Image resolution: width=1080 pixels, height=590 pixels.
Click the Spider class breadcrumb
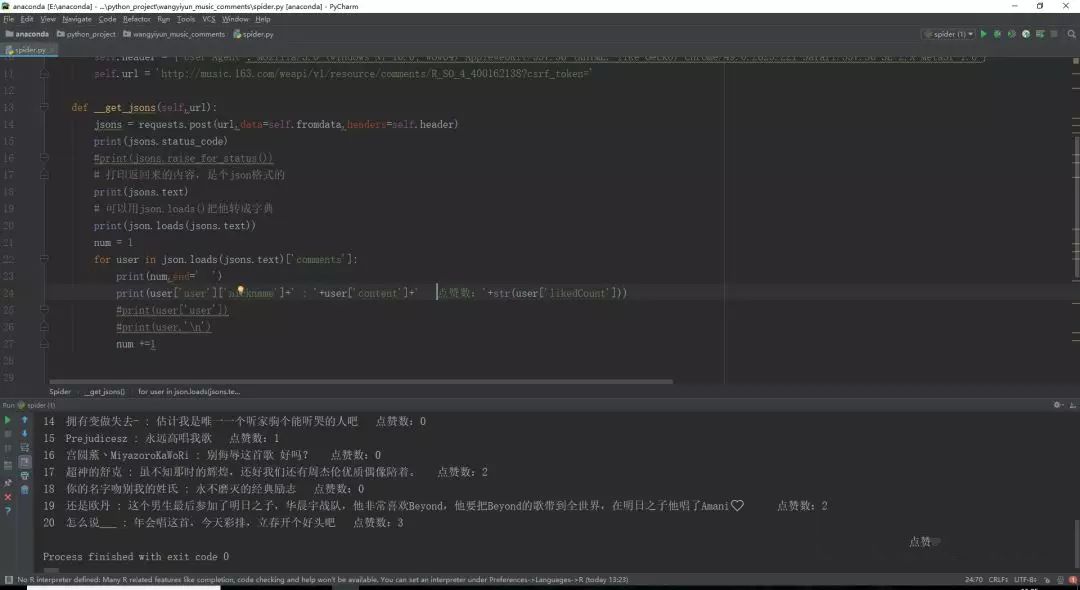tap(60, 391)
